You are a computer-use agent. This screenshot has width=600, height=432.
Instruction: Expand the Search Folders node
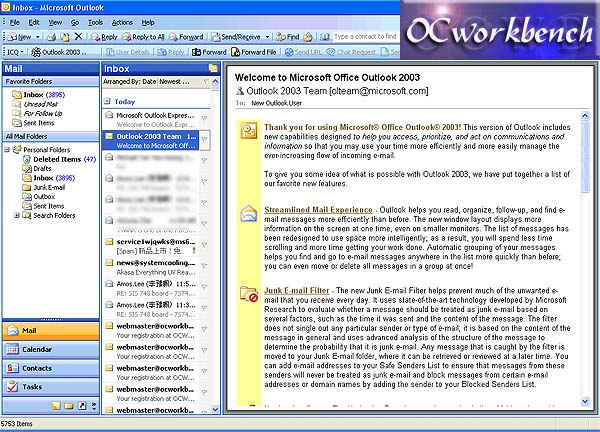pyautogui.click(x=16, y=215)
